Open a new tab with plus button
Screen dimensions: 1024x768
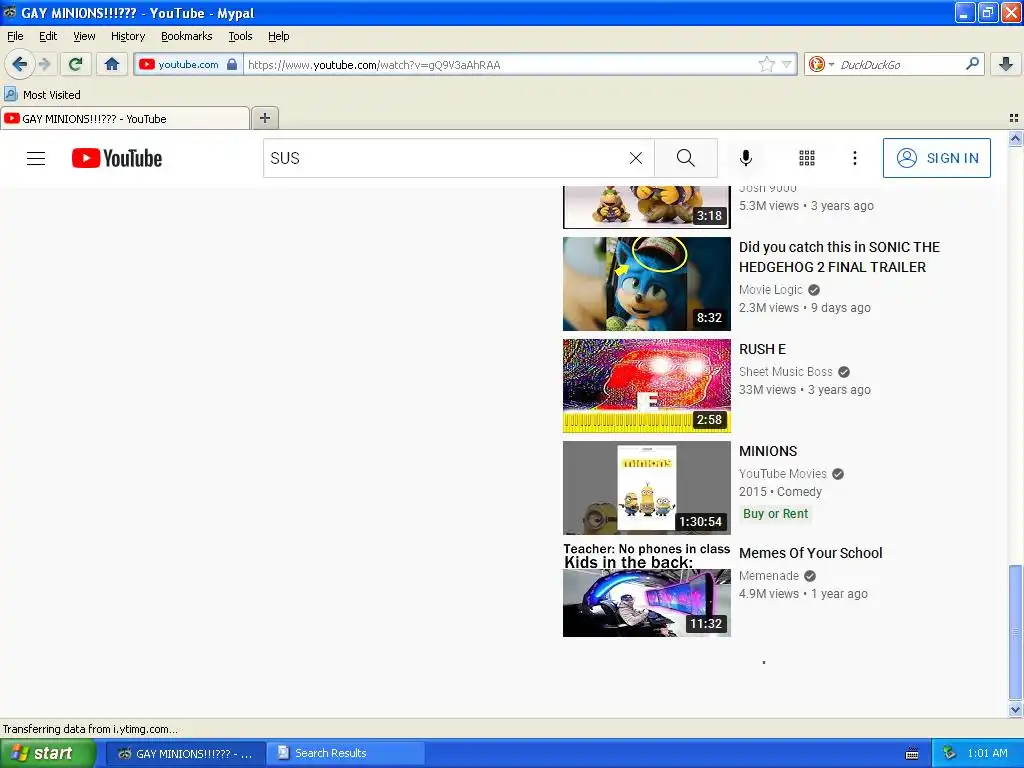pyautogui.click(x=264, y=118)
